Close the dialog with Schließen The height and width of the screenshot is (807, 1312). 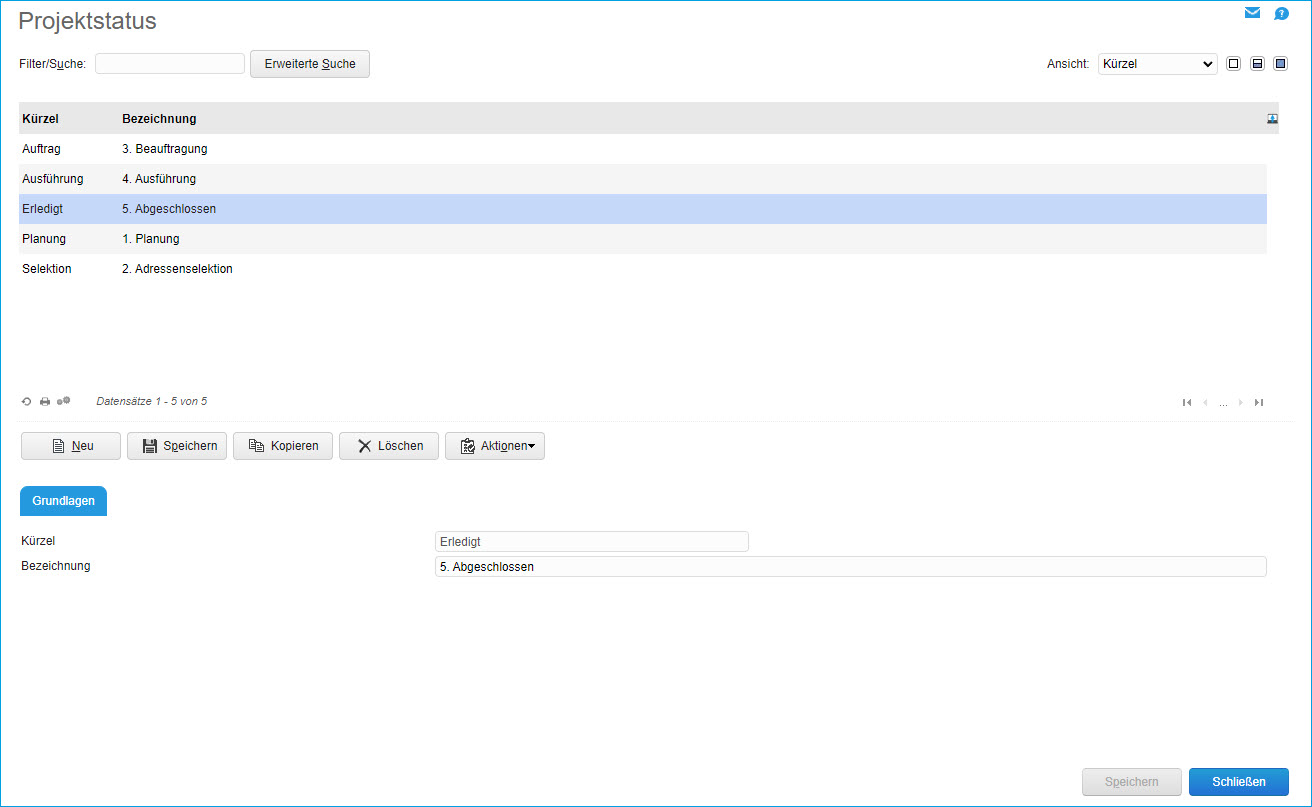pyautogui.click(x=1239, y=782)
